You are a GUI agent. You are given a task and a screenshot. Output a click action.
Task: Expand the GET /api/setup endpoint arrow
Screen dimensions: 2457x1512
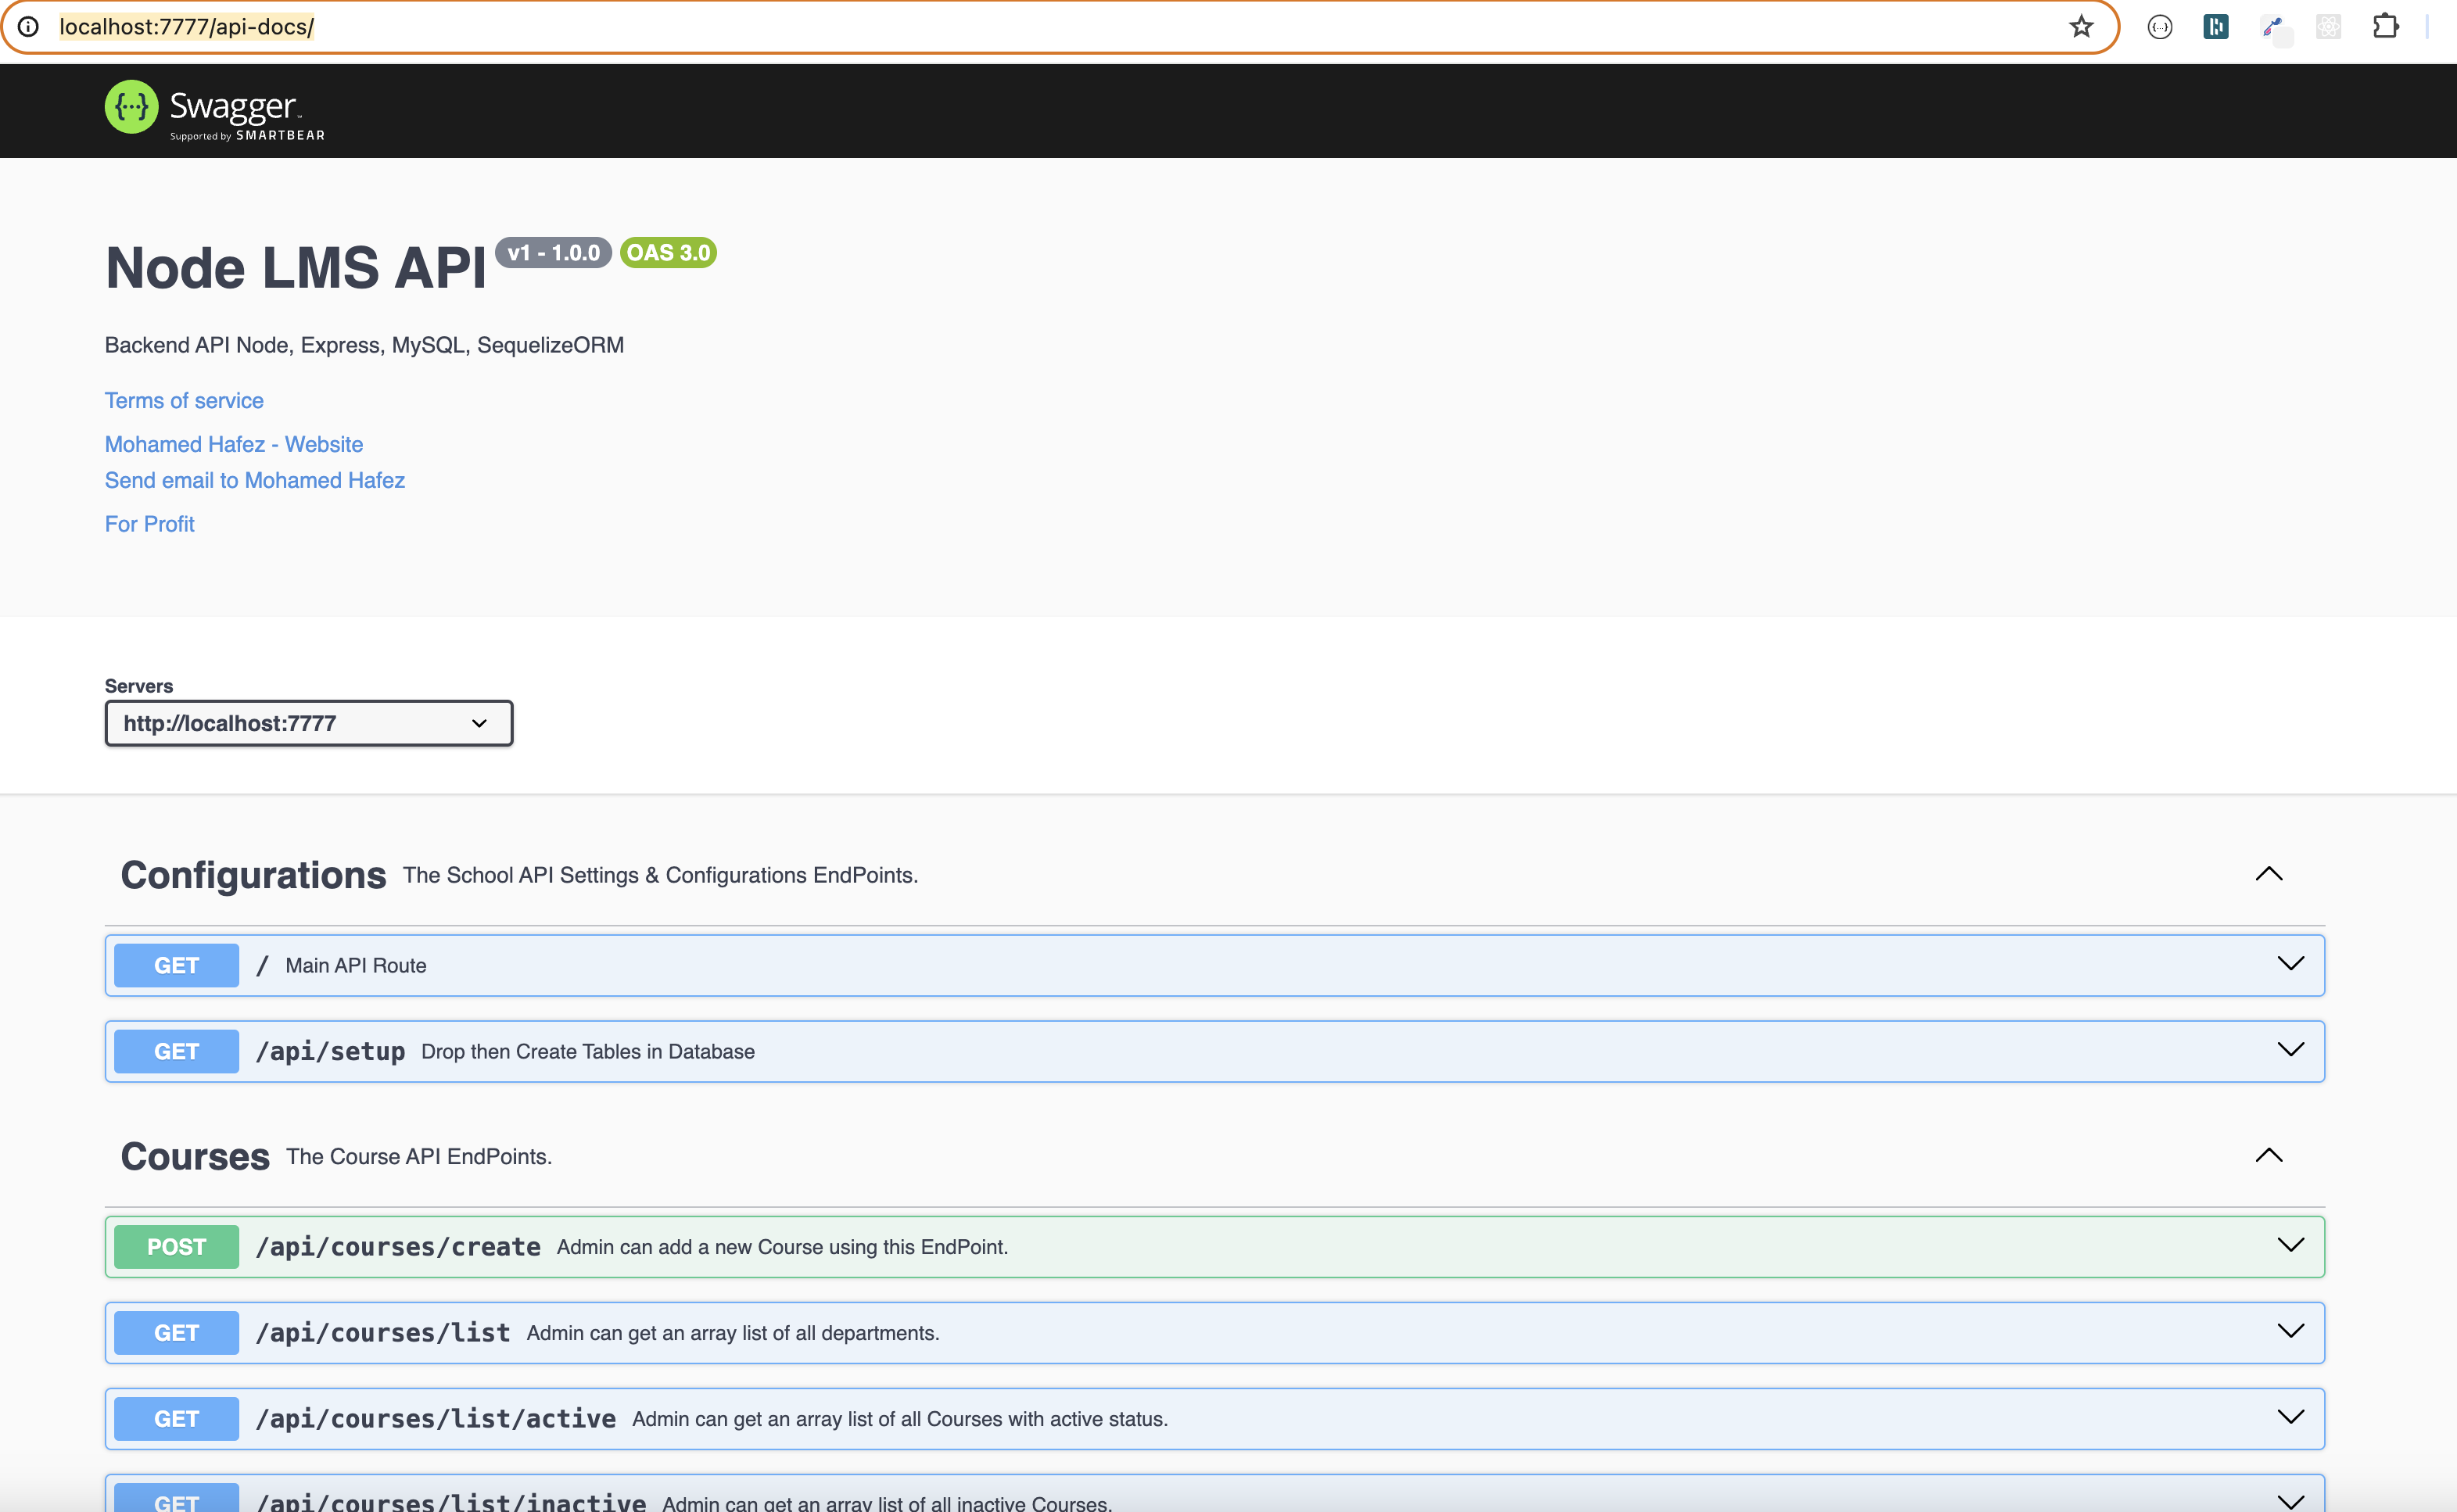(2290, 1050)
